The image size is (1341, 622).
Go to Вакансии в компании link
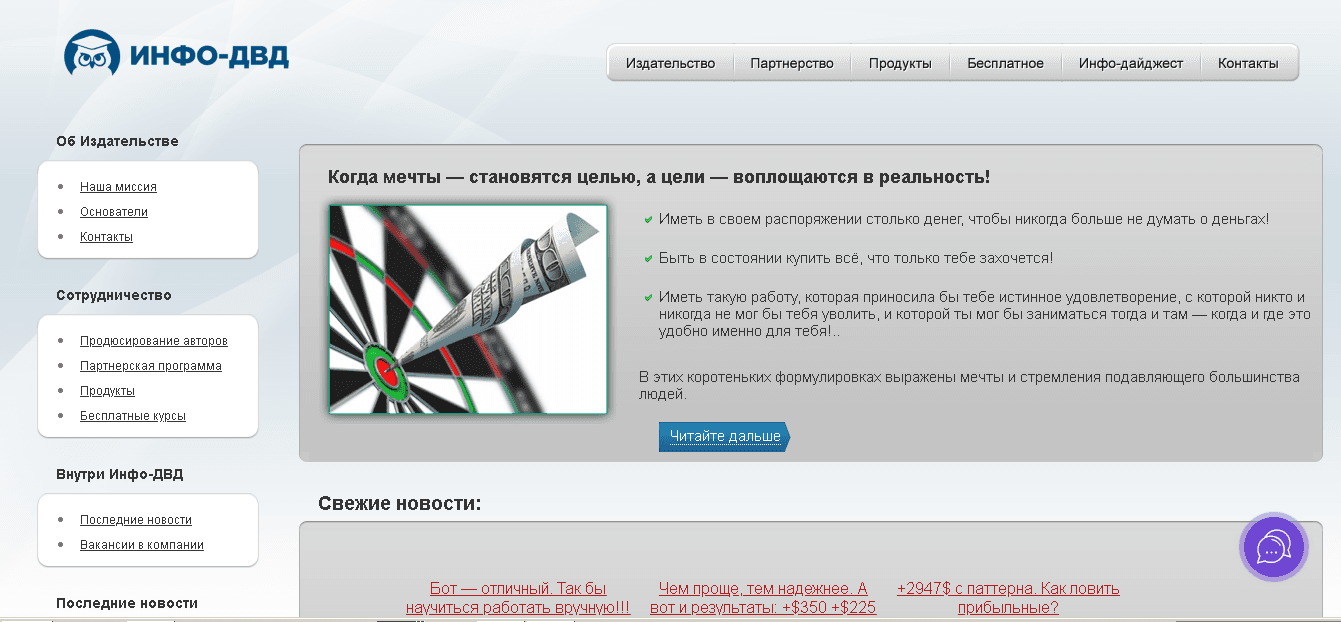coord(142,545)
